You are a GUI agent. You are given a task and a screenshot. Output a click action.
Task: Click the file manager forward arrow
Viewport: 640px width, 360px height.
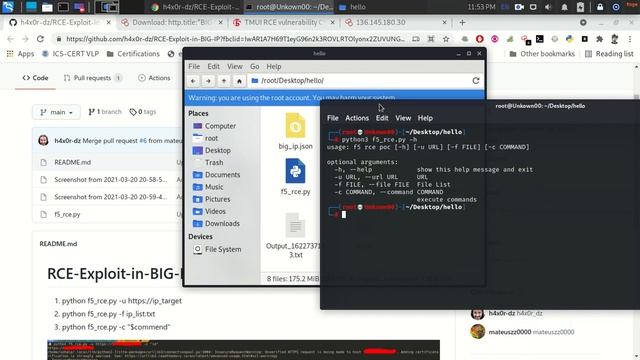click(208, 81)
